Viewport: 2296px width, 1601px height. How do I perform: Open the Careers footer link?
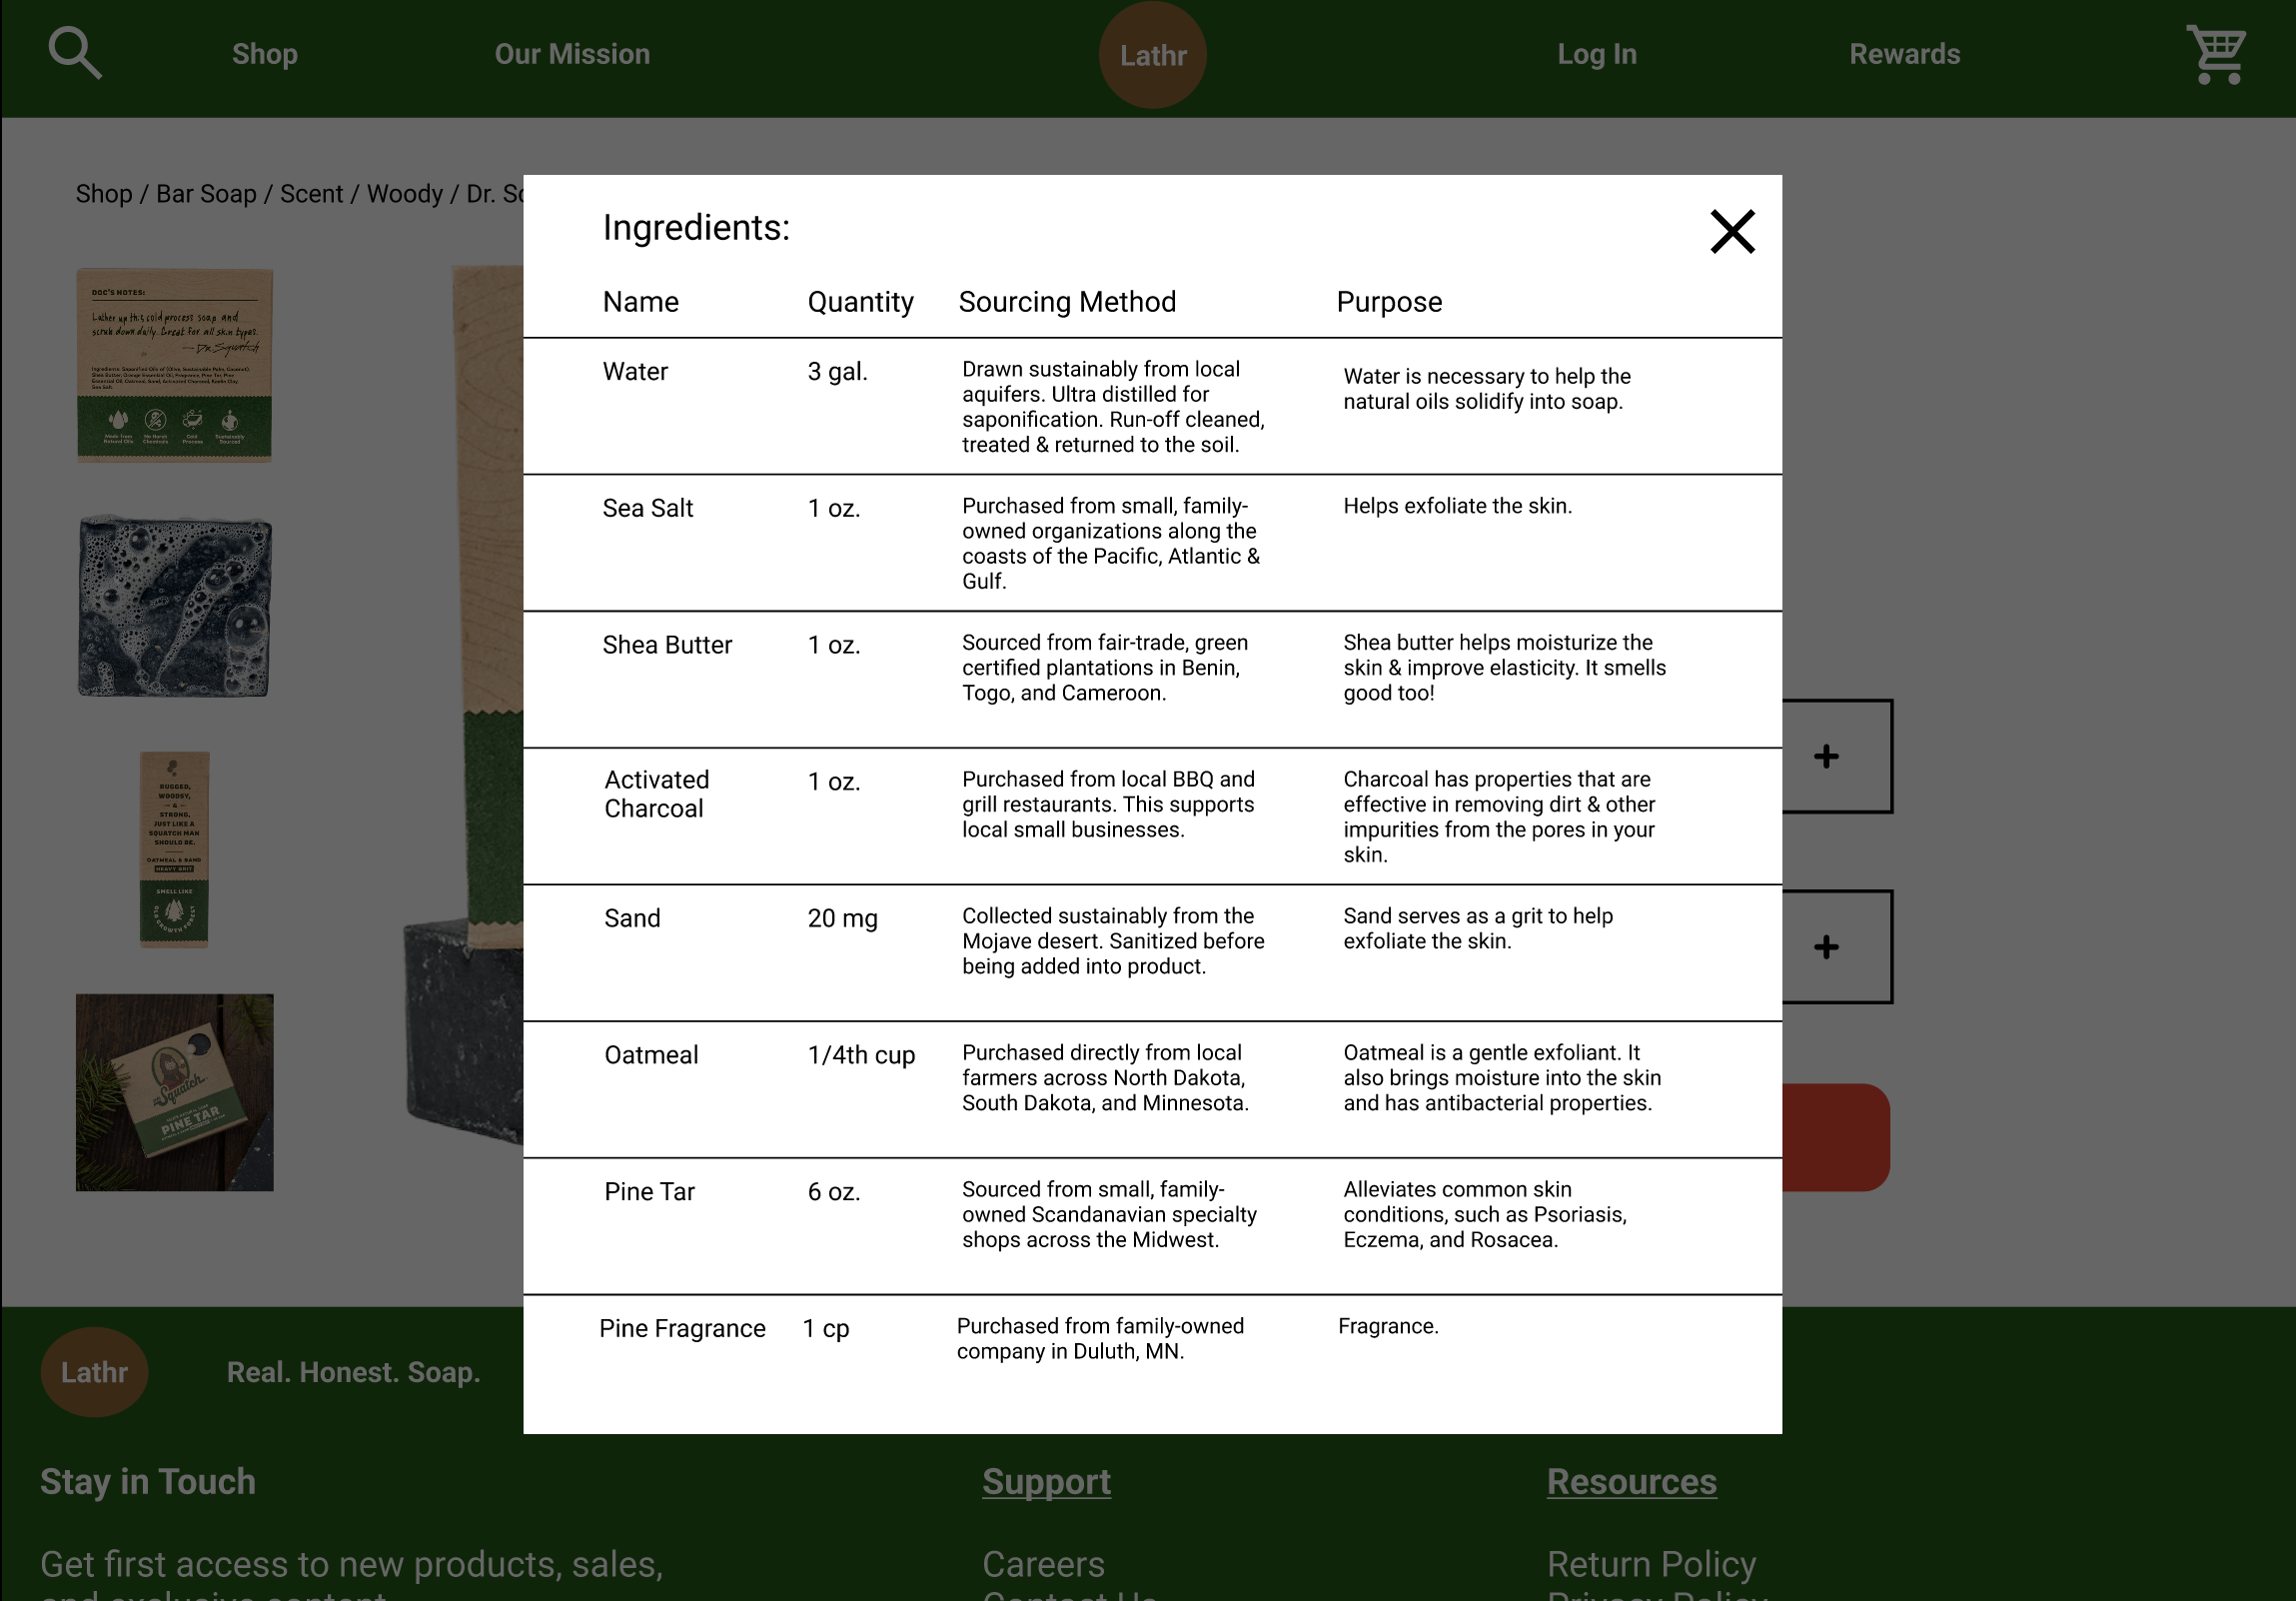(x=1043, y=1563)
